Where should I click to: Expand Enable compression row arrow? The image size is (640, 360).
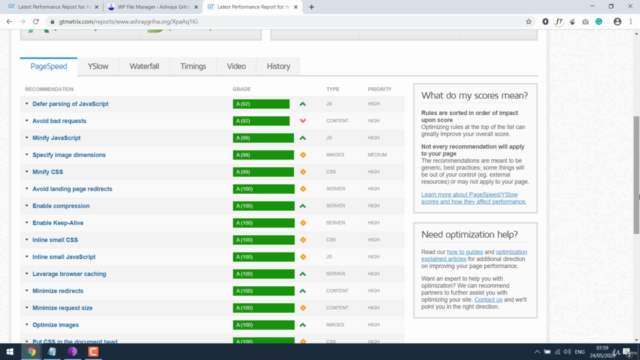click(27, 206)
